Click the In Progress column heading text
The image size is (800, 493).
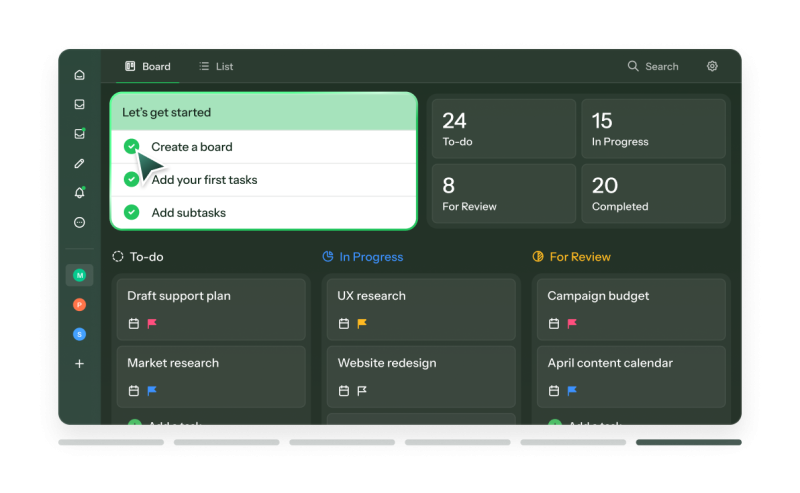[371, 257]
